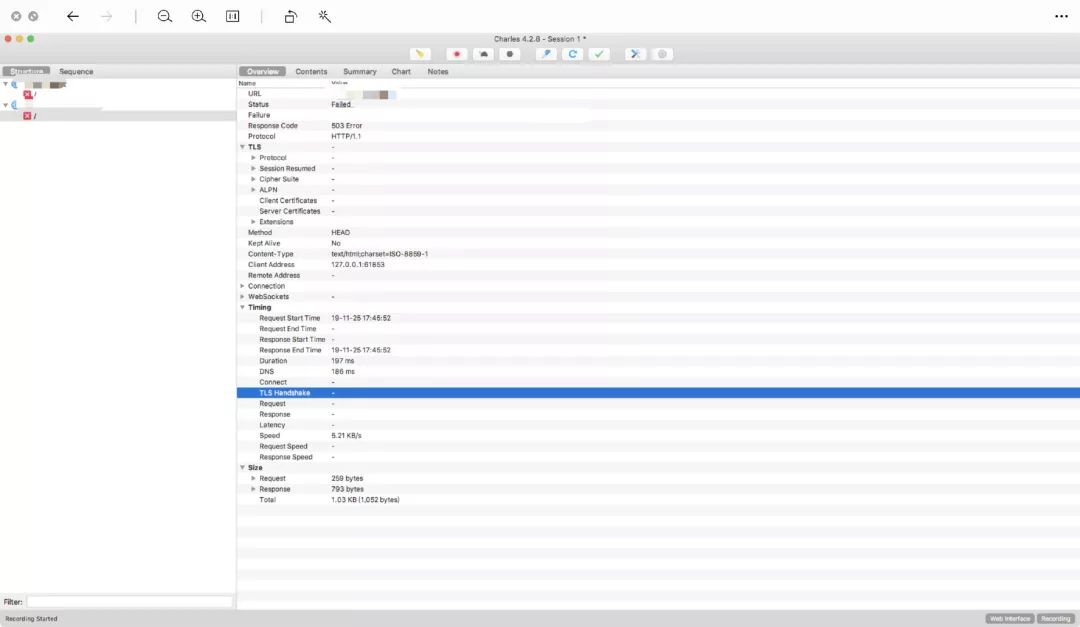Collapse the Timing section
Image resolution: width=1080 pixels, height=627 pixels.
point(242,307)
